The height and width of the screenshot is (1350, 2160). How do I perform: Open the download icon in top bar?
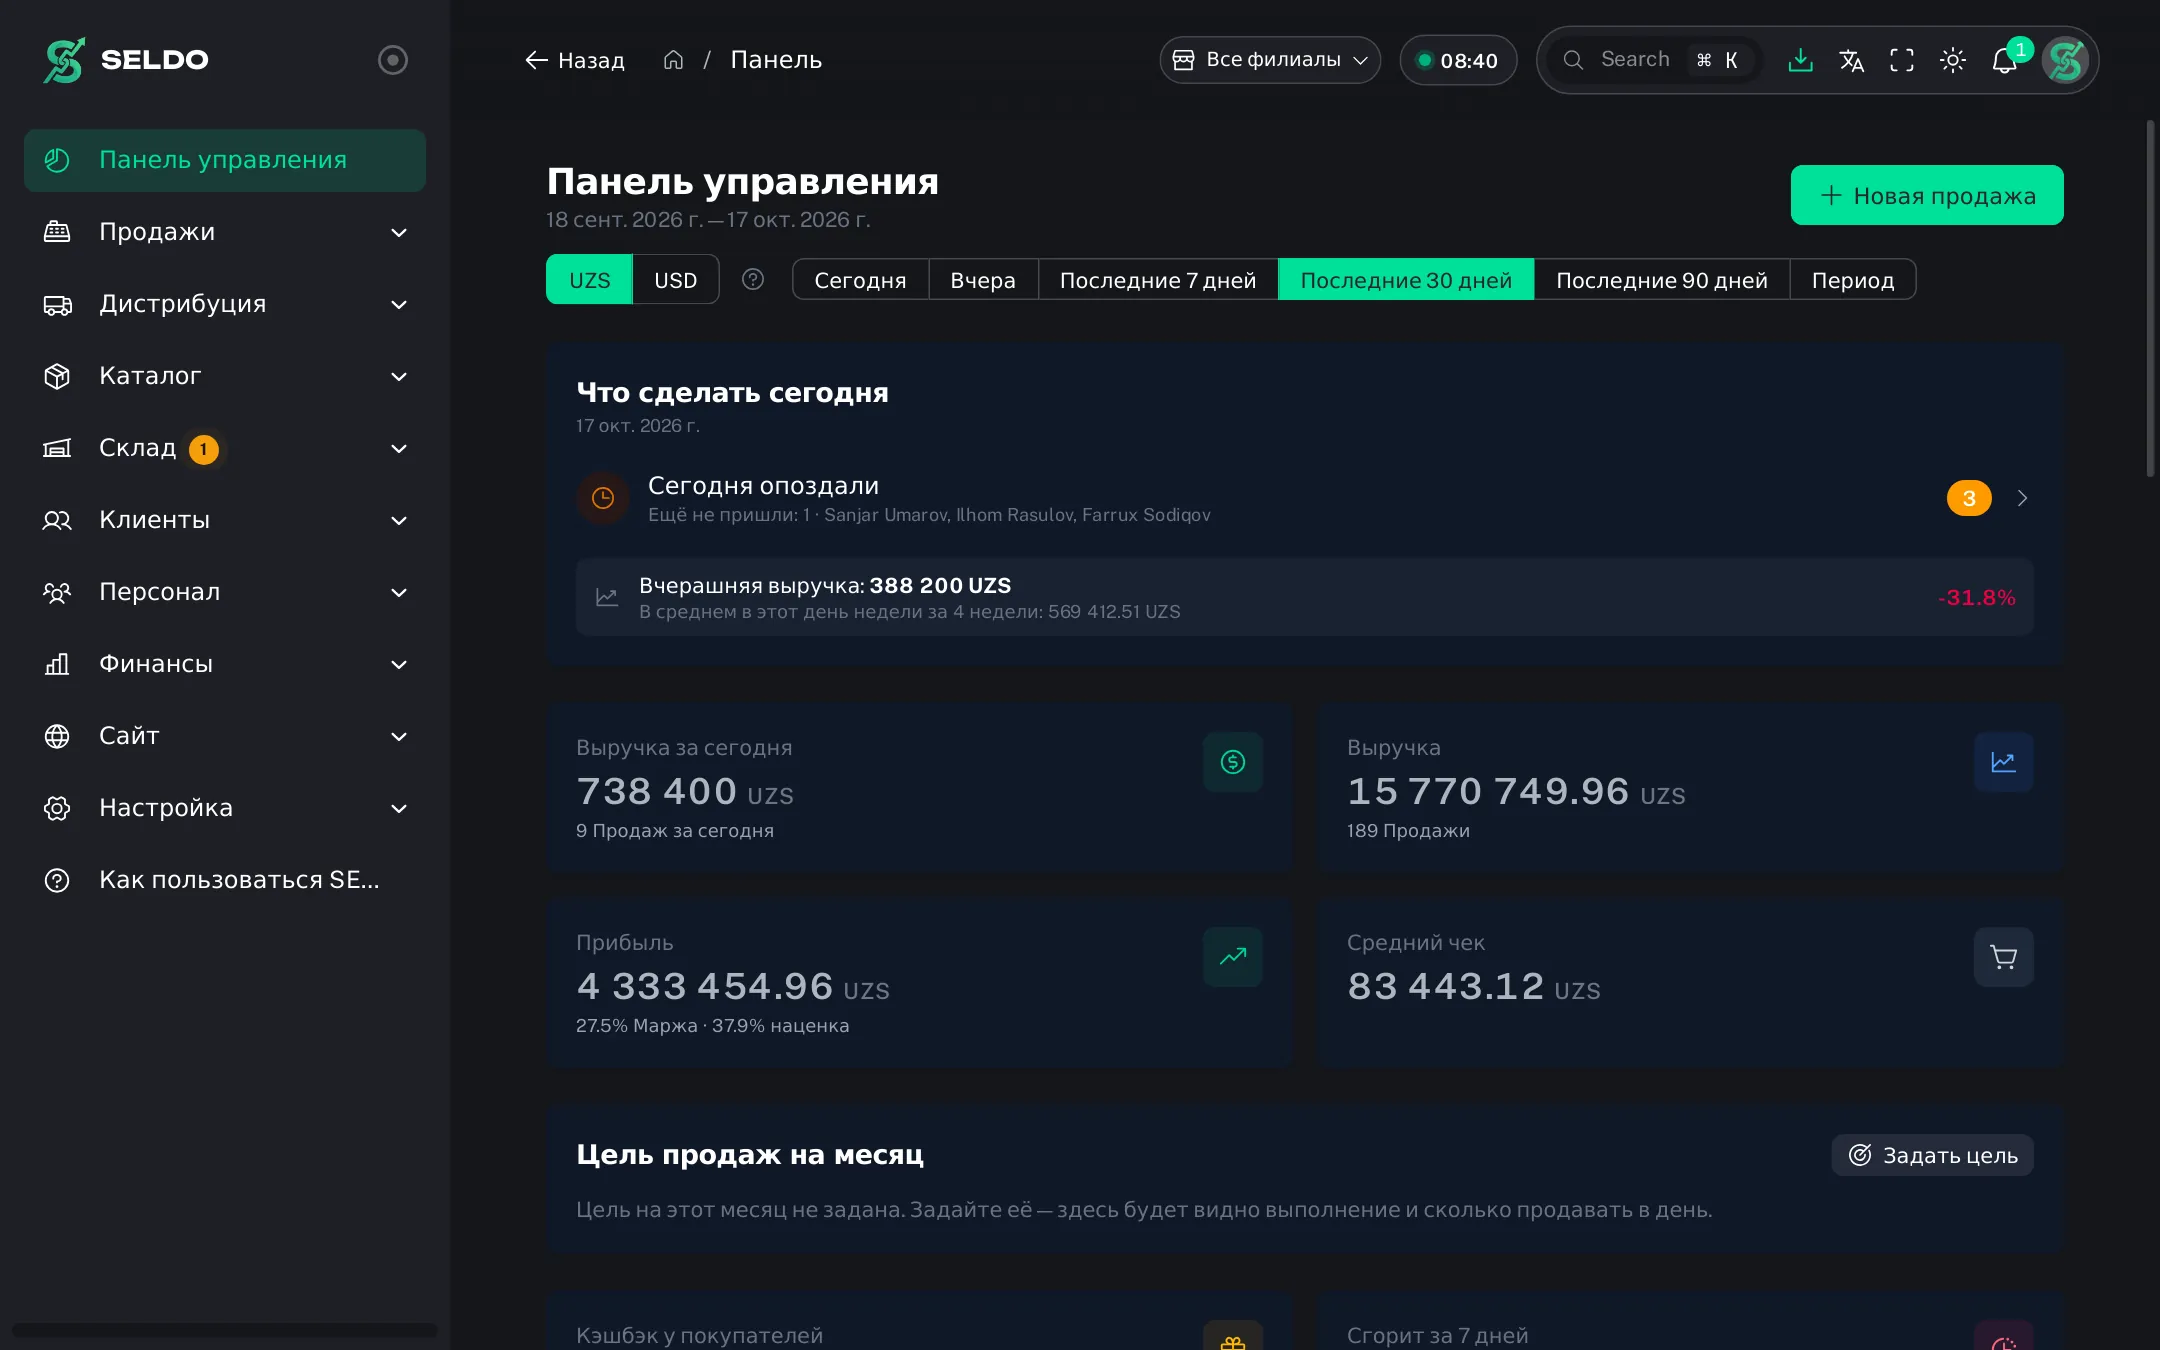(x=1800, y=60)
